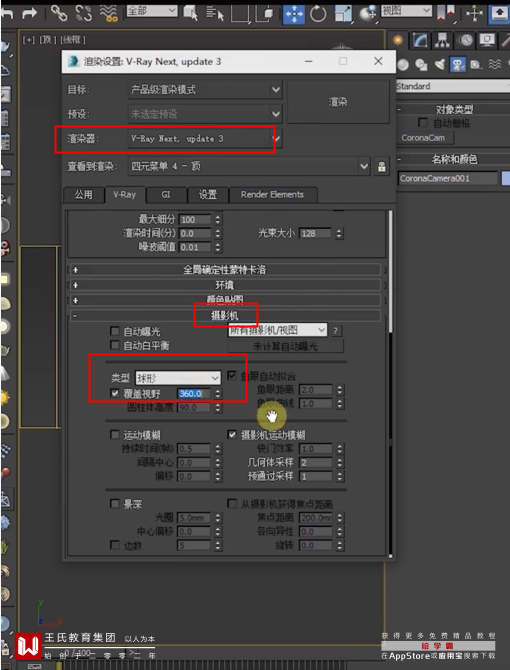
Task: Open the Select by Name list
Action: click(215, 13)
